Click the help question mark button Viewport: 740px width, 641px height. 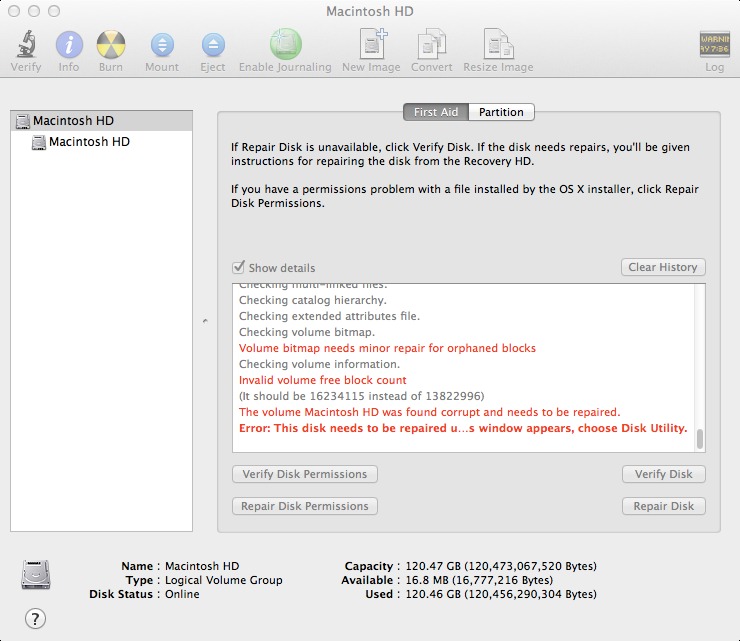[x=35, y=618]
